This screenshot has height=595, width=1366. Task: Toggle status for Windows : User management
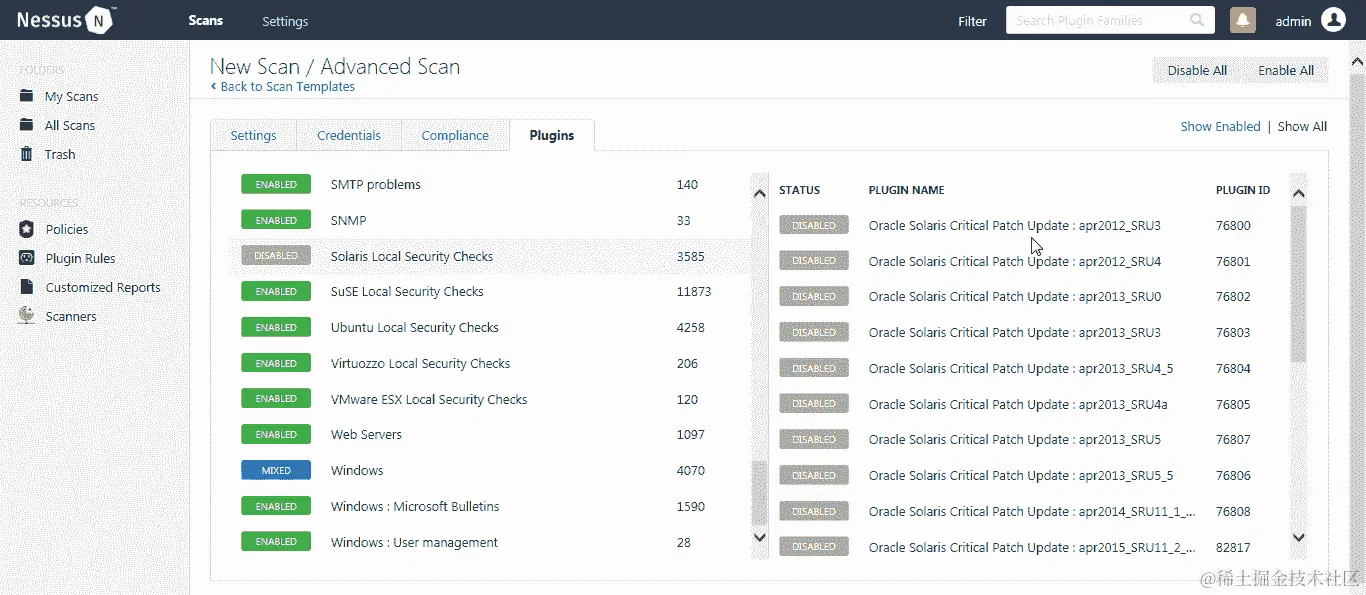[276, 542]
